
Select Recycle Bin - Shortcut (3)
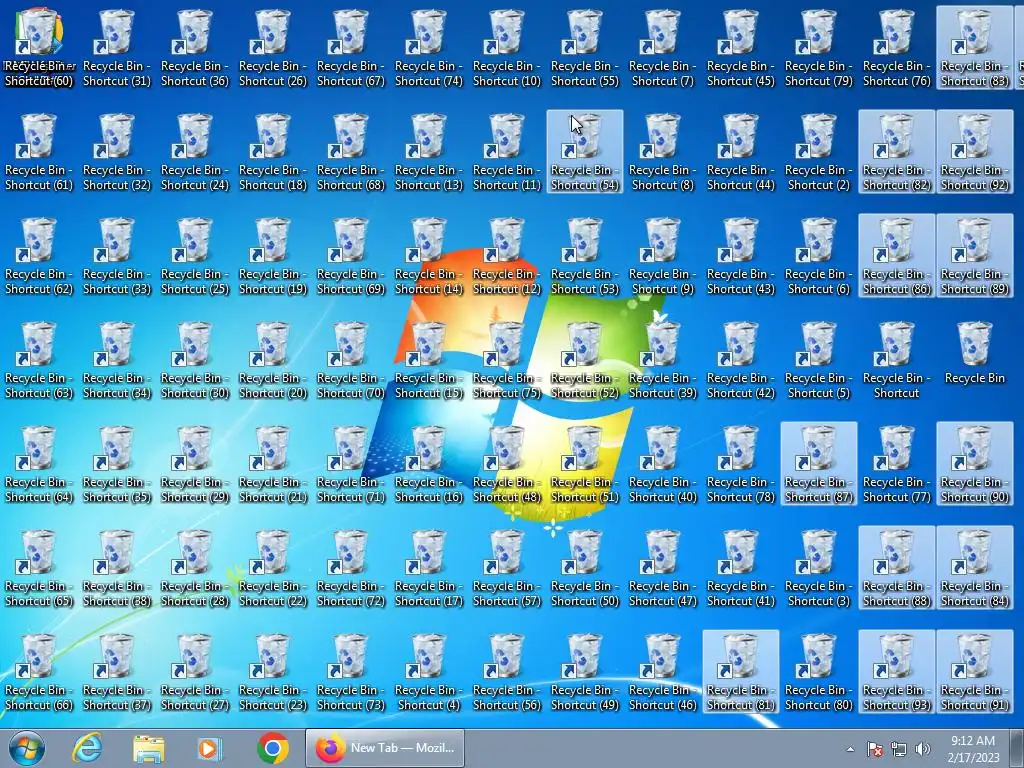point(819,567)
